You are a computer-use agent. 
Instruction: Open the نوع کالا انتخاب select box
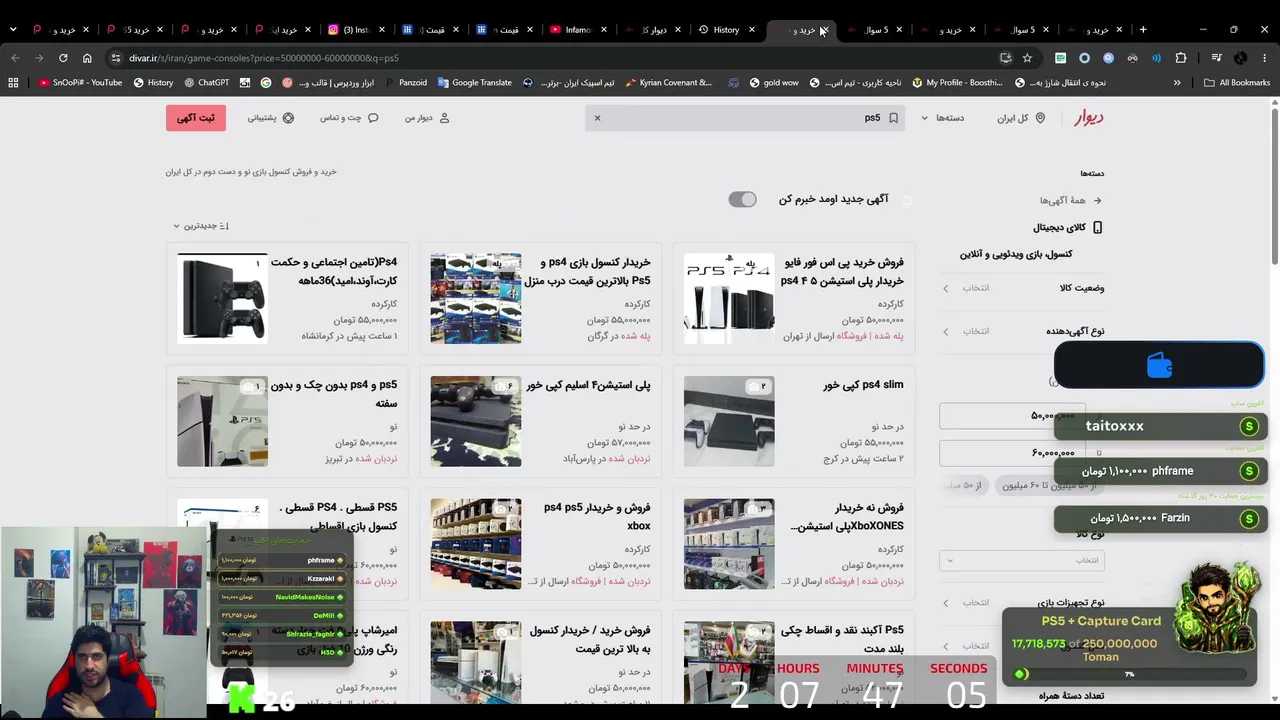1021,560
